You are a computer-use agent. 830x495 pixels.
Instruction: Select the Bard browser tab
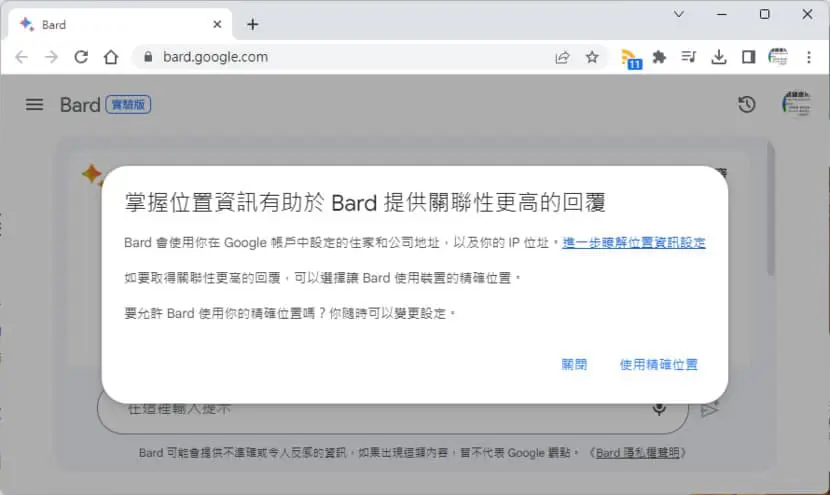point(121,24)
